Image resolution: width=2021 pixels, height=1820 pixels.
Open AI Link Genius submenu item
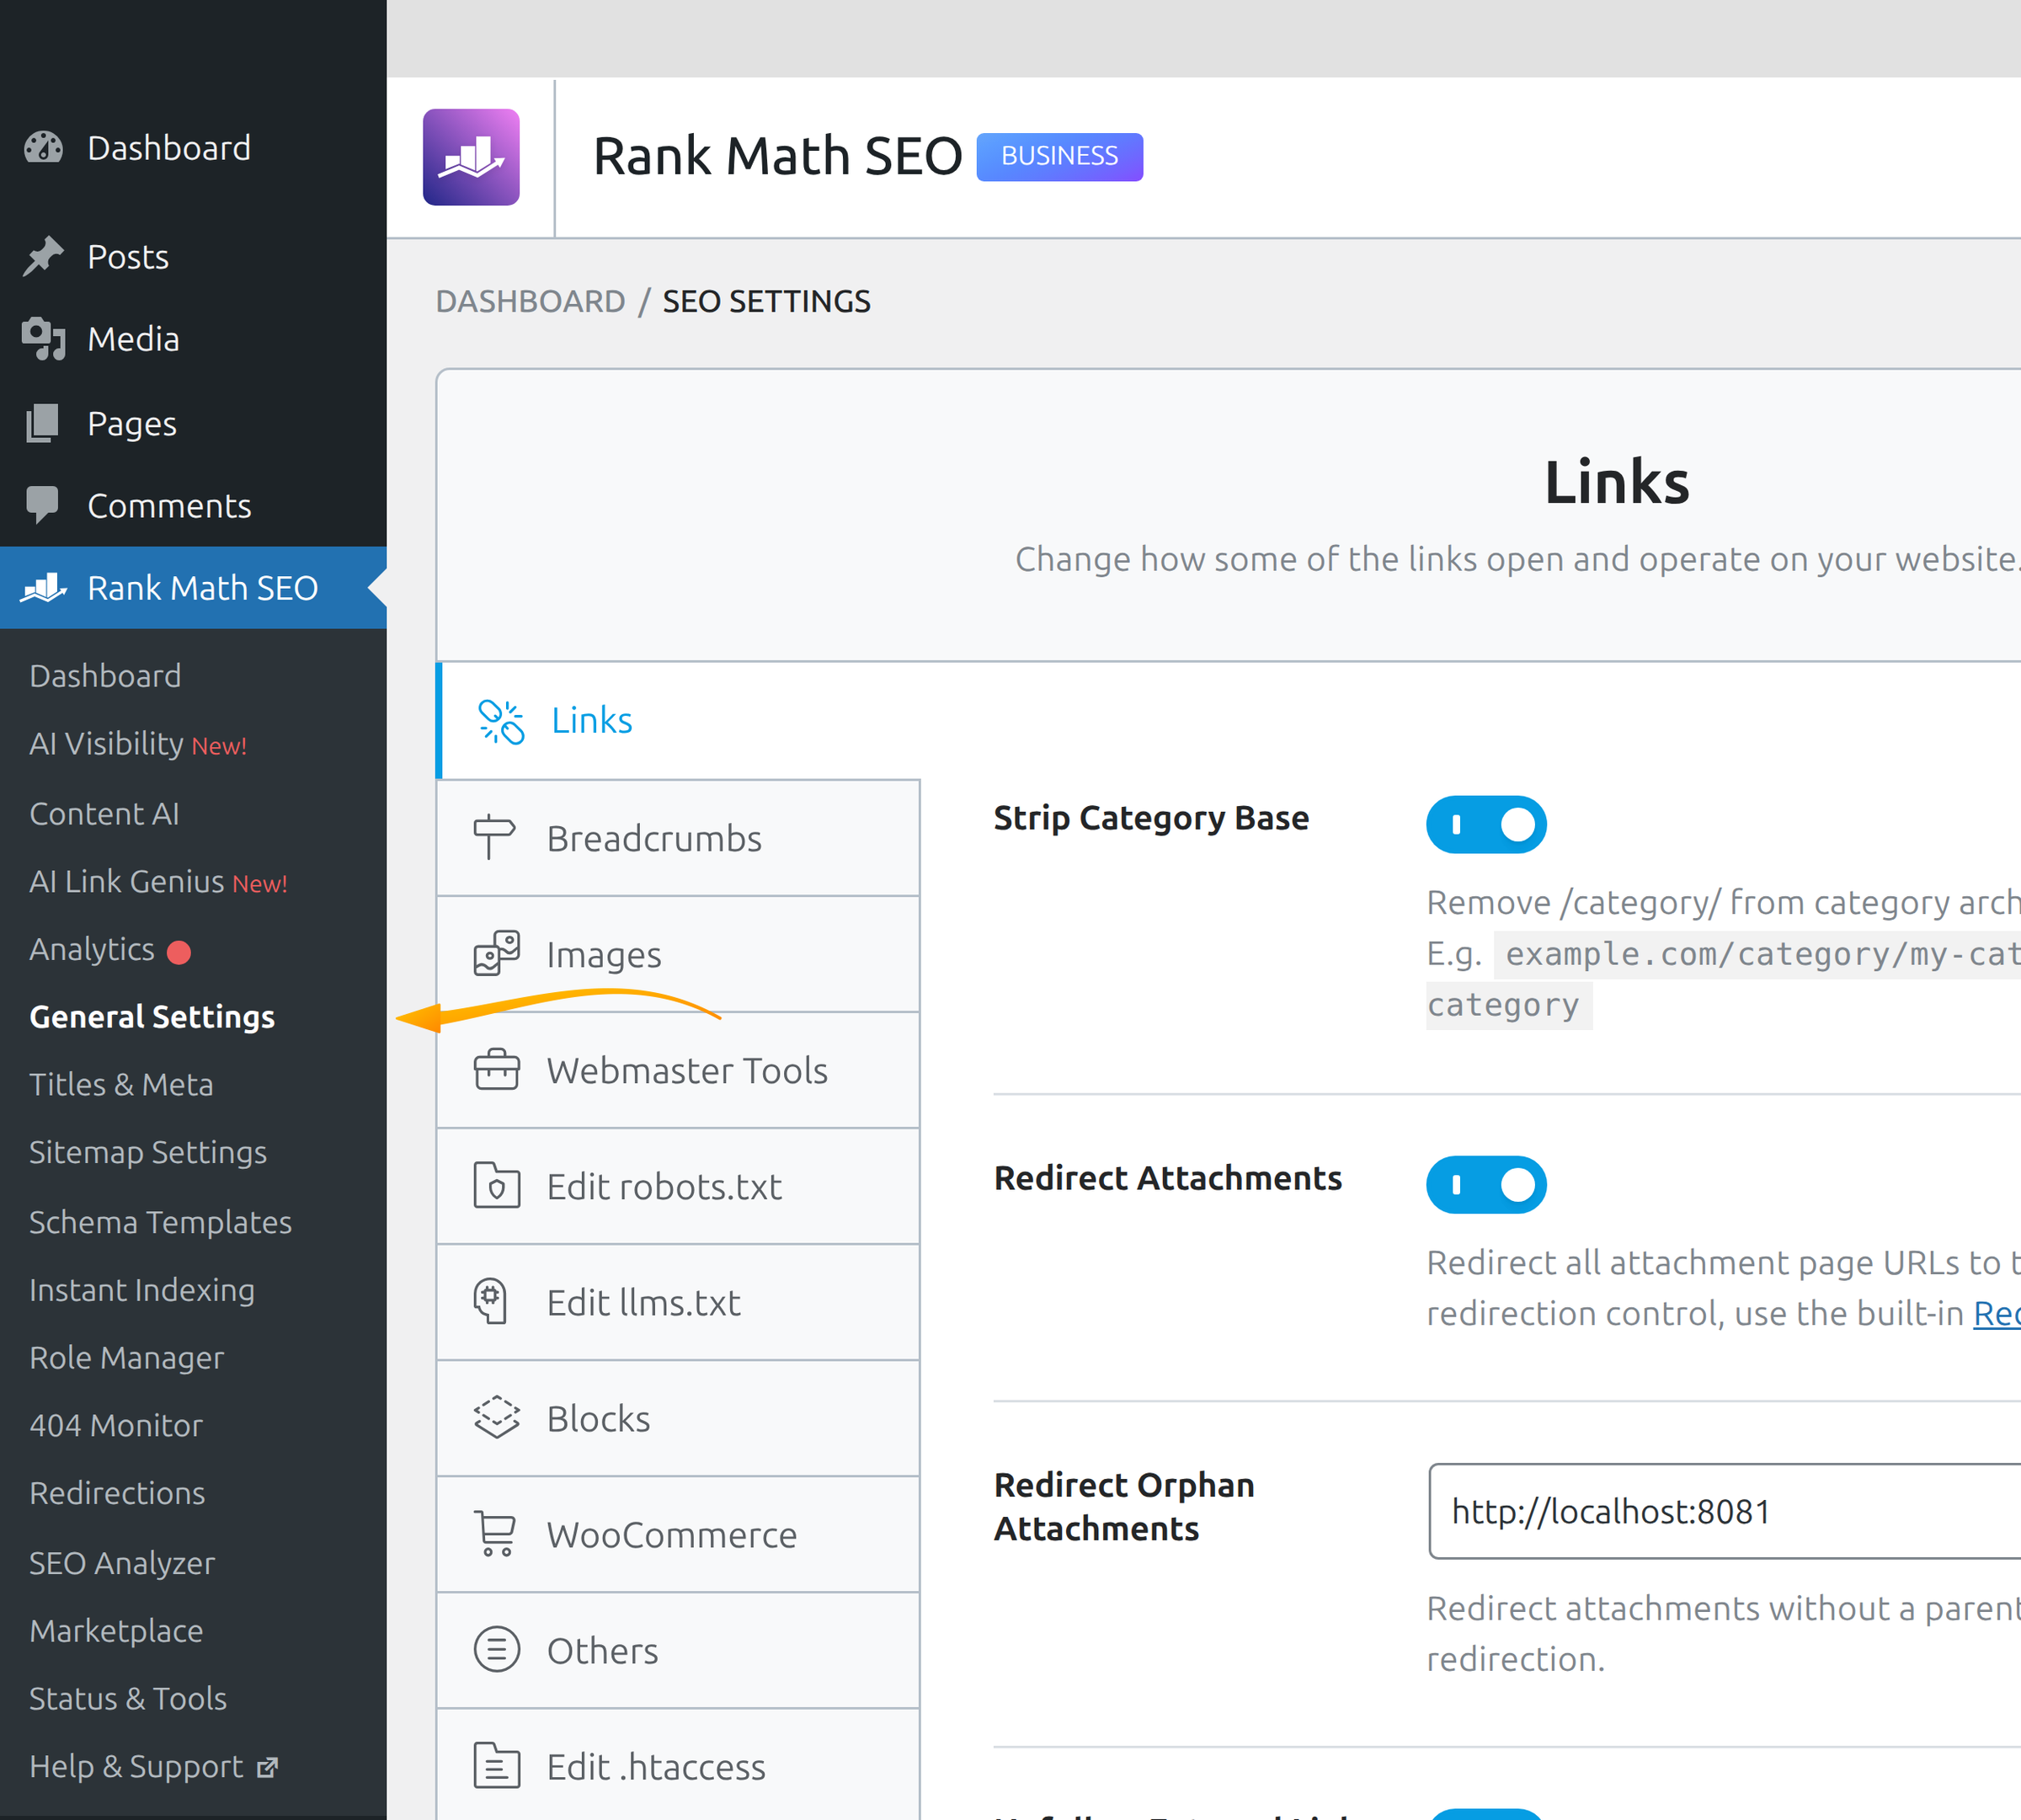coord(158,882)
